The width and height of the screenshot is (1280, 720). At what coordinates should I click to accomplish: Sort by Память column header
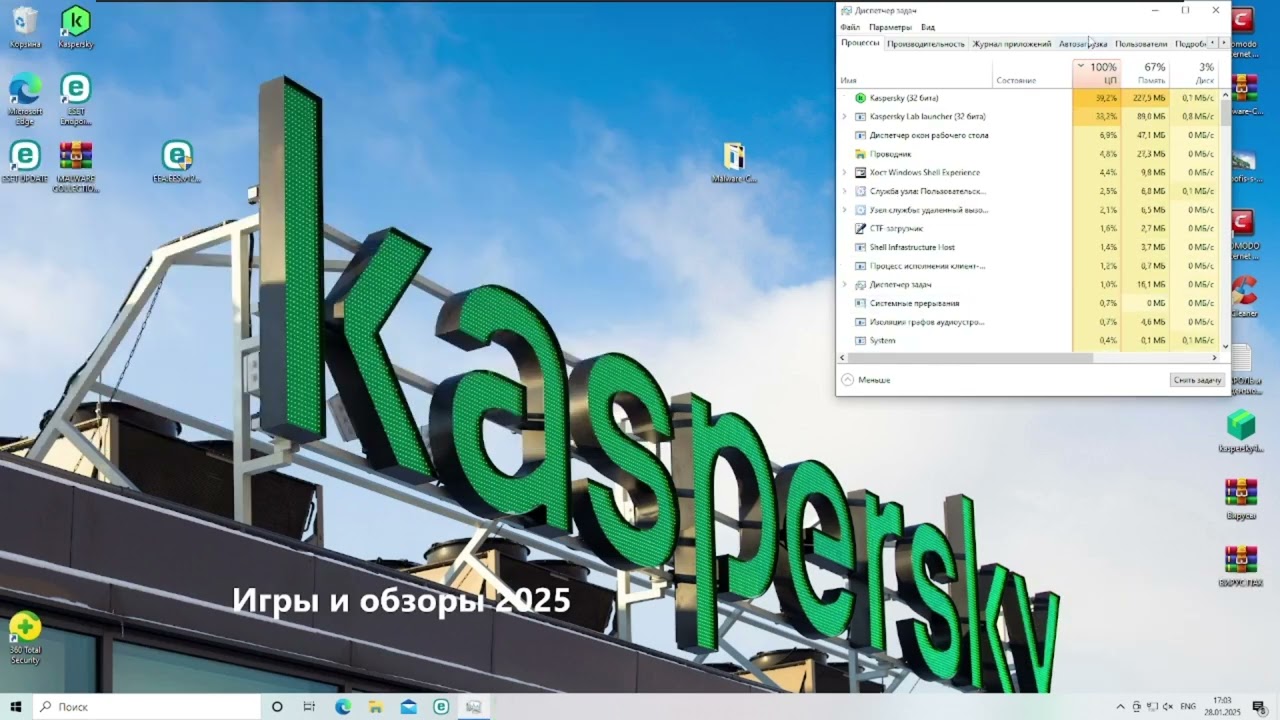tap(1145, 73)
